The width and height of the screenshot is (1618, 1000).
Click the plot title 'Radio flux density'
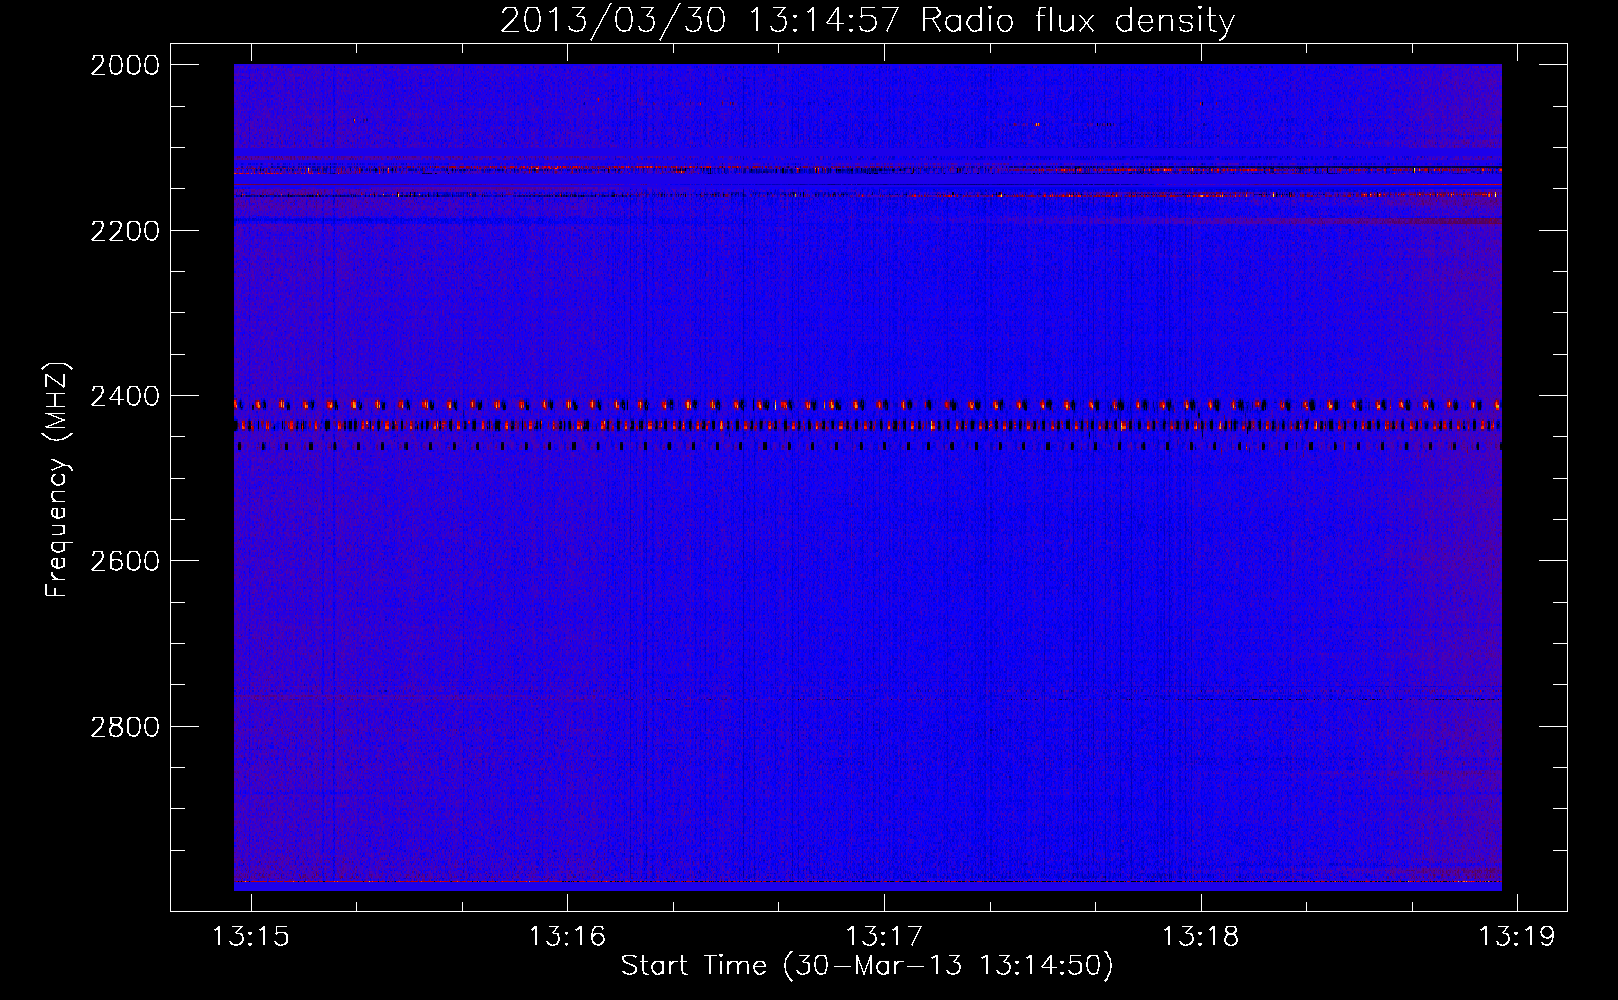tap(1077, 20)
